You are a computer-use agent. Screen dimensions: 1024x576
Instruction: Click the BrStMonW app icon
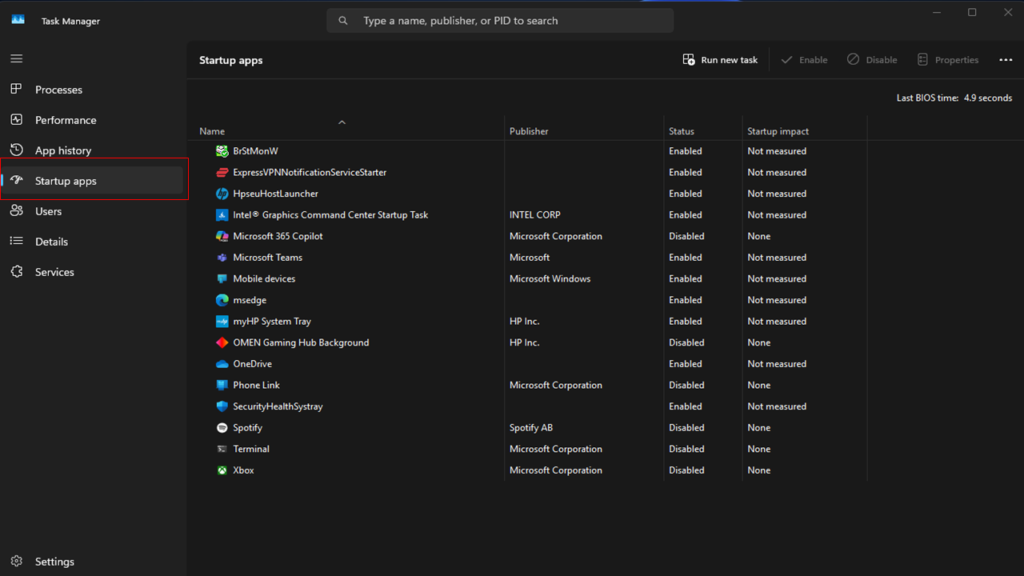(x=222, y=151)
